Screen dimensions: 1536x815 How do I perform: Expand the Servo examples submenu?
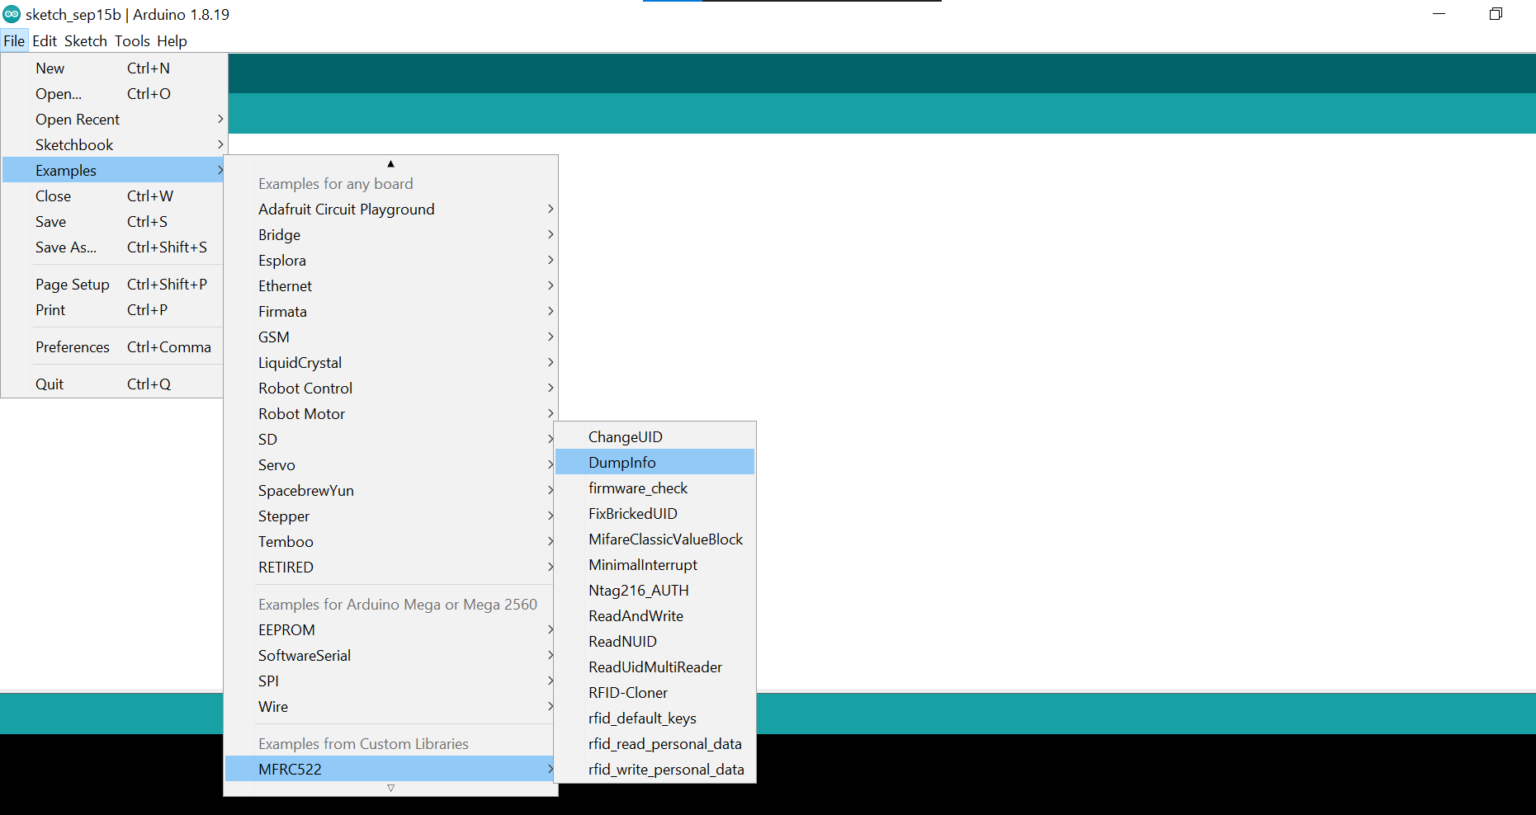point(277,465)
